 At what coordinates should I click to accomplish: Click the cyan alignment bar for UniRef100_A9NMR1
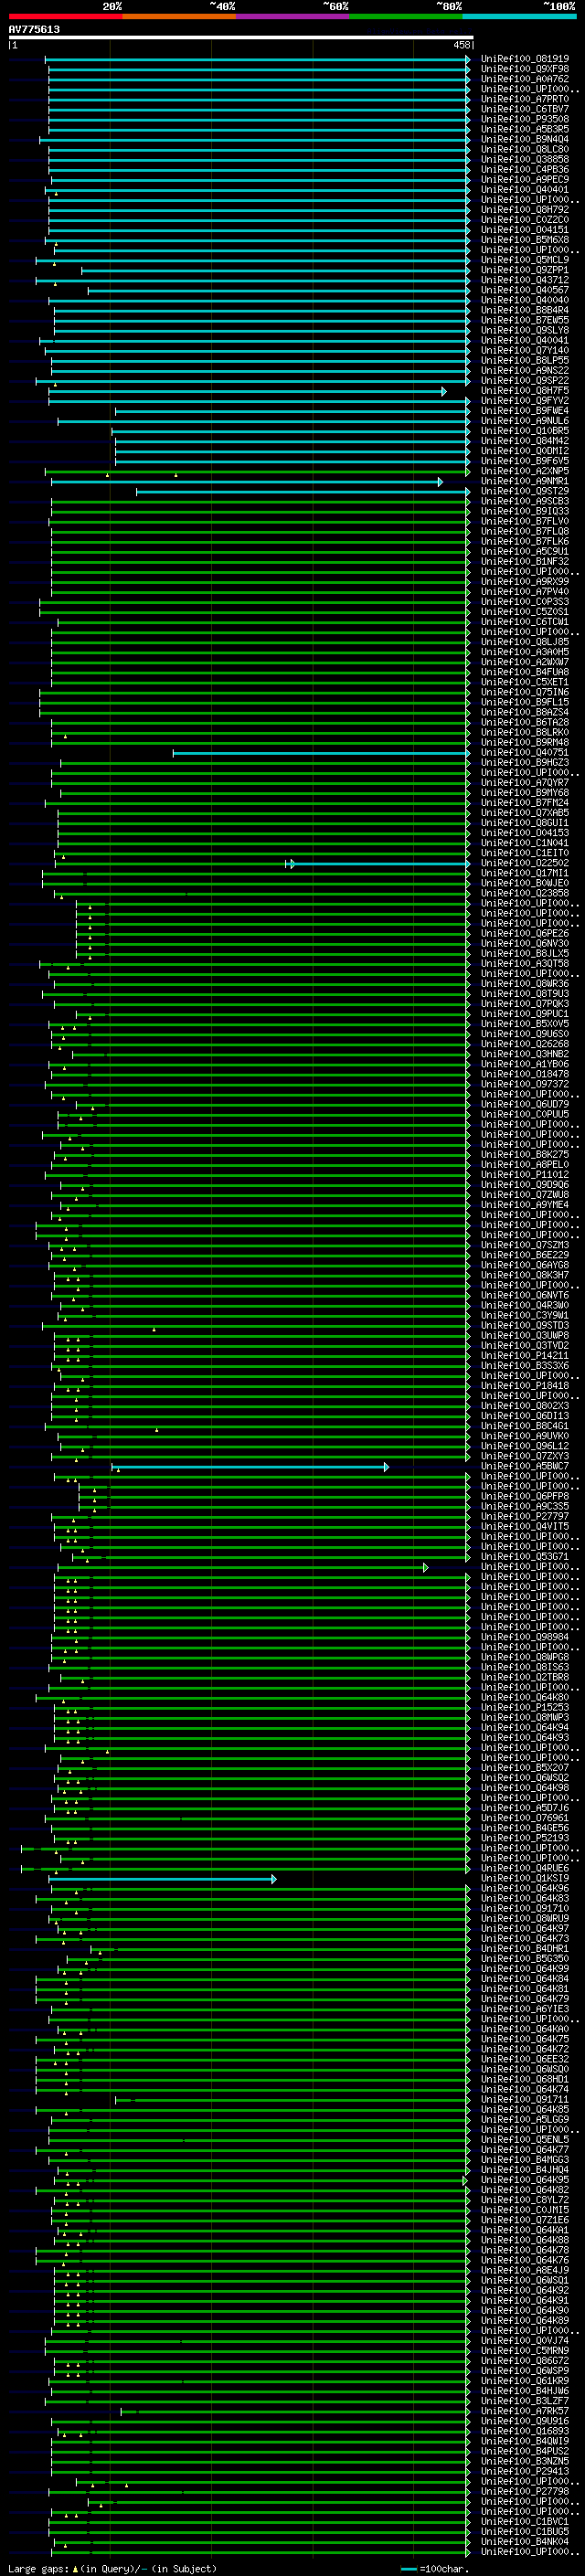(x=247, y=481)
